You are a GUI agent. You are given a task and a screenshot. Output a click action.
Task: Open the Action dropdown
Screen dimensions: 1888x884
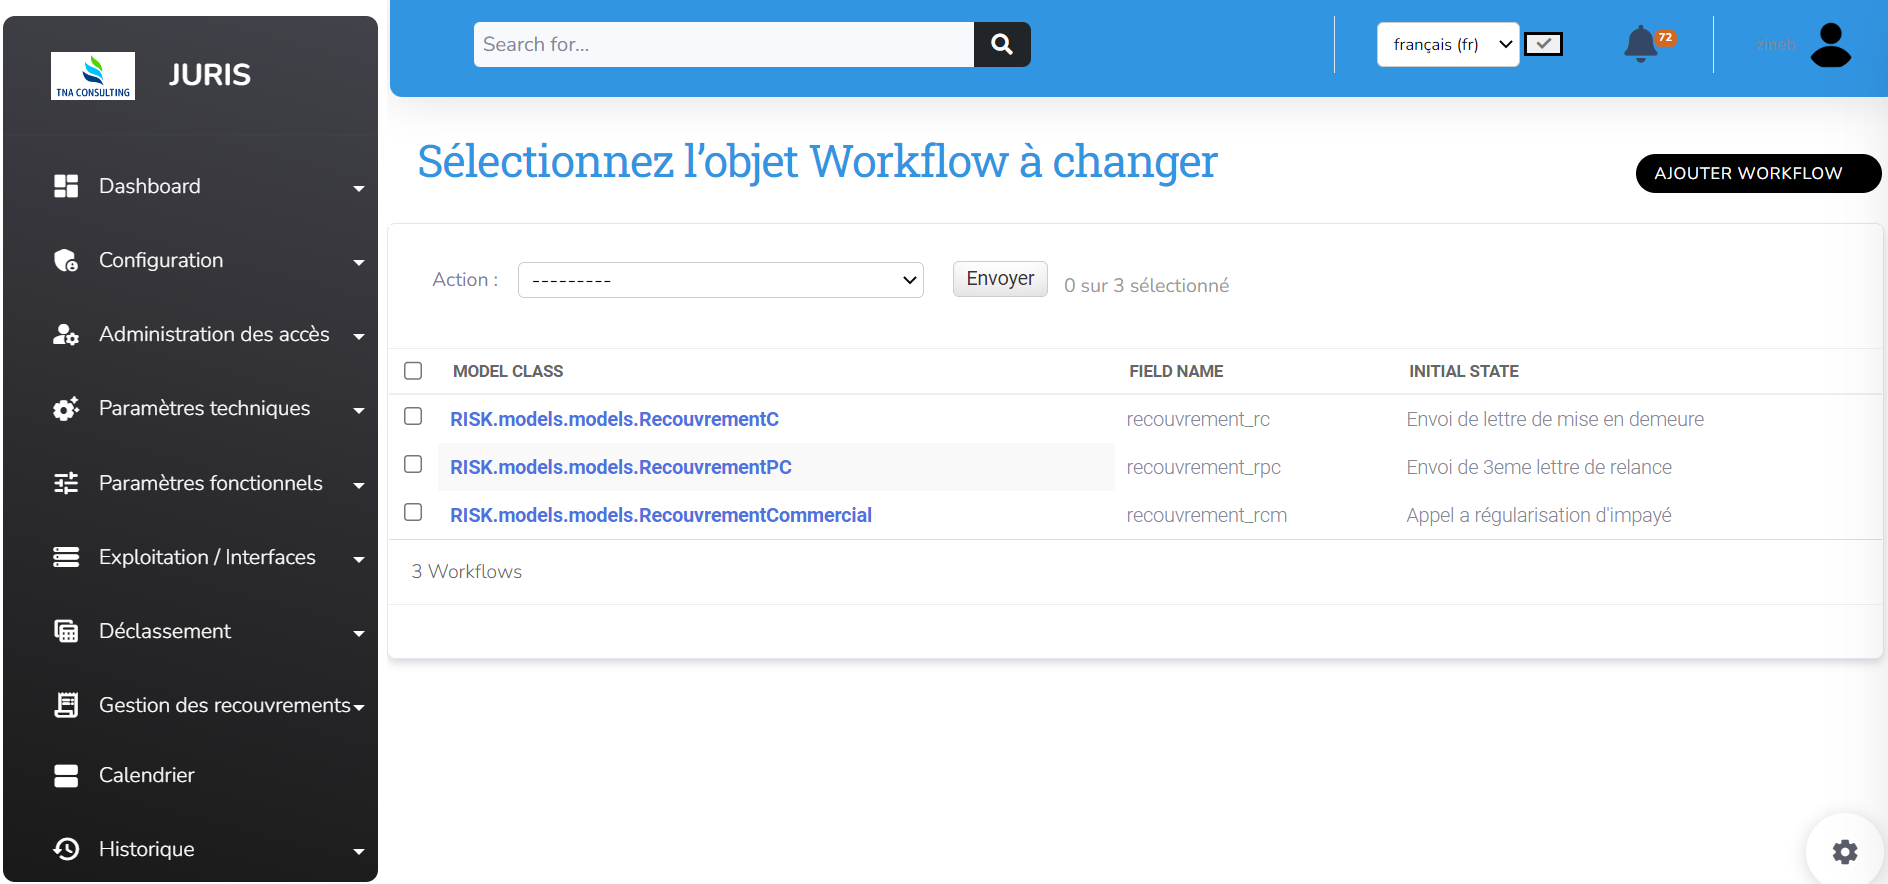pyautogui.click(x=720, y=280)
